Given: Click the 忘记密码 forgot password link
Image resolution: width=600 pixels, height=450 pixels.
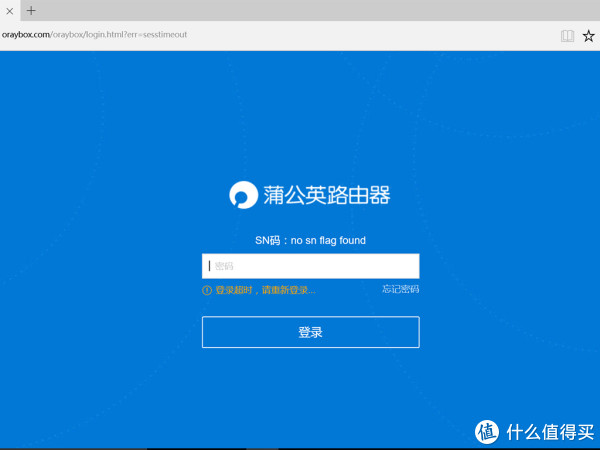Looking at the screenshot, I should pyautogui.click(x=401, y=289).
